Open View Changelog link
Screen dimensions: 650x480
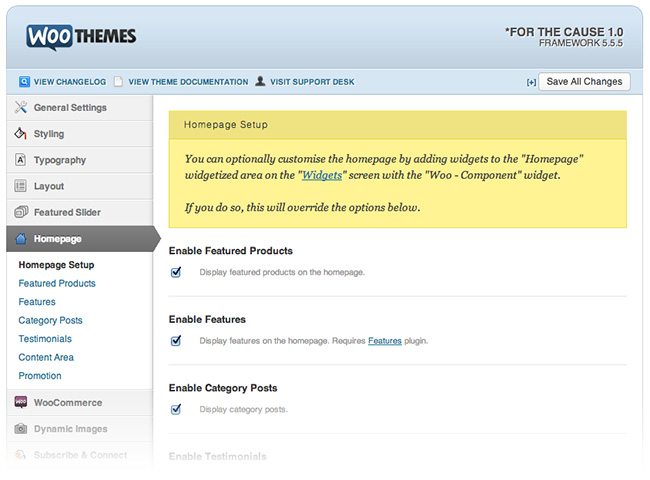70,82
